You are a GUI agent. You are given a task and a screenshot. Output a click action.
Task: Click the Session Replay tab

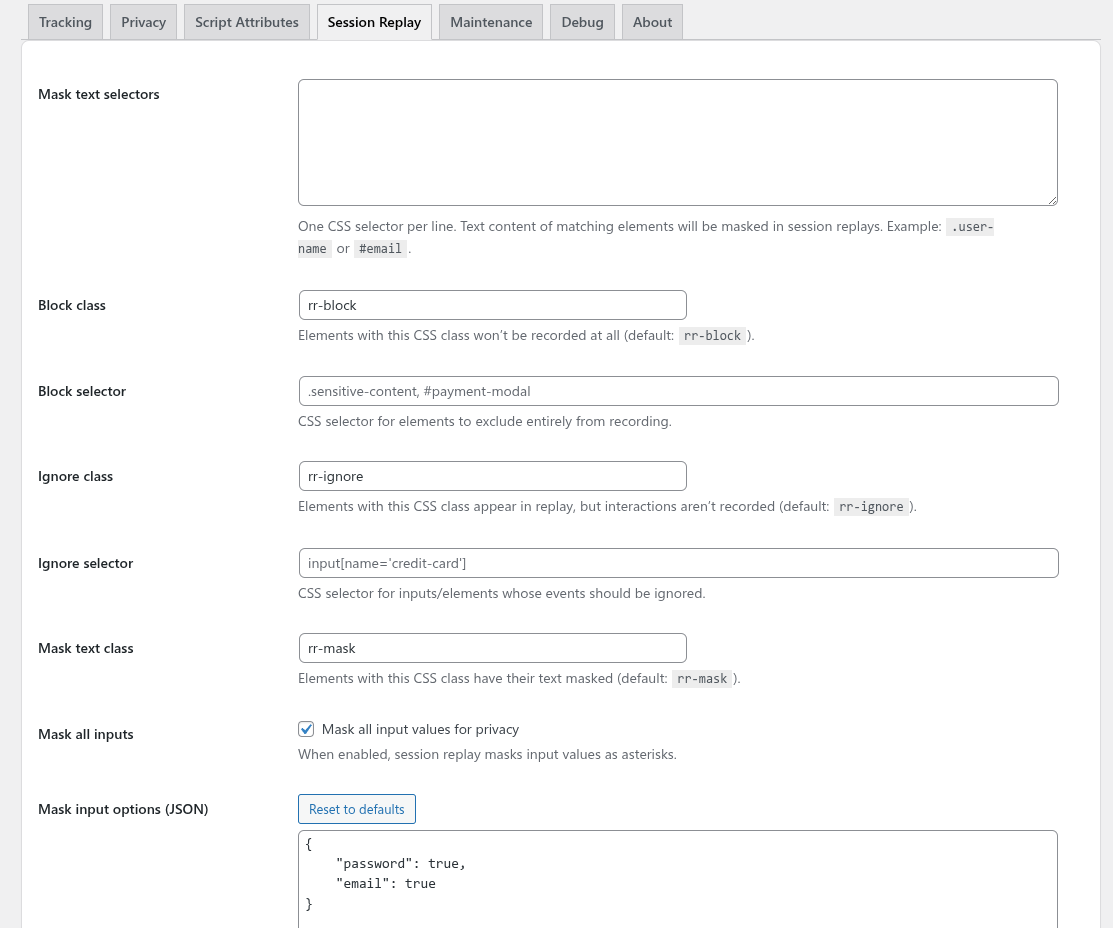(374, 22)
